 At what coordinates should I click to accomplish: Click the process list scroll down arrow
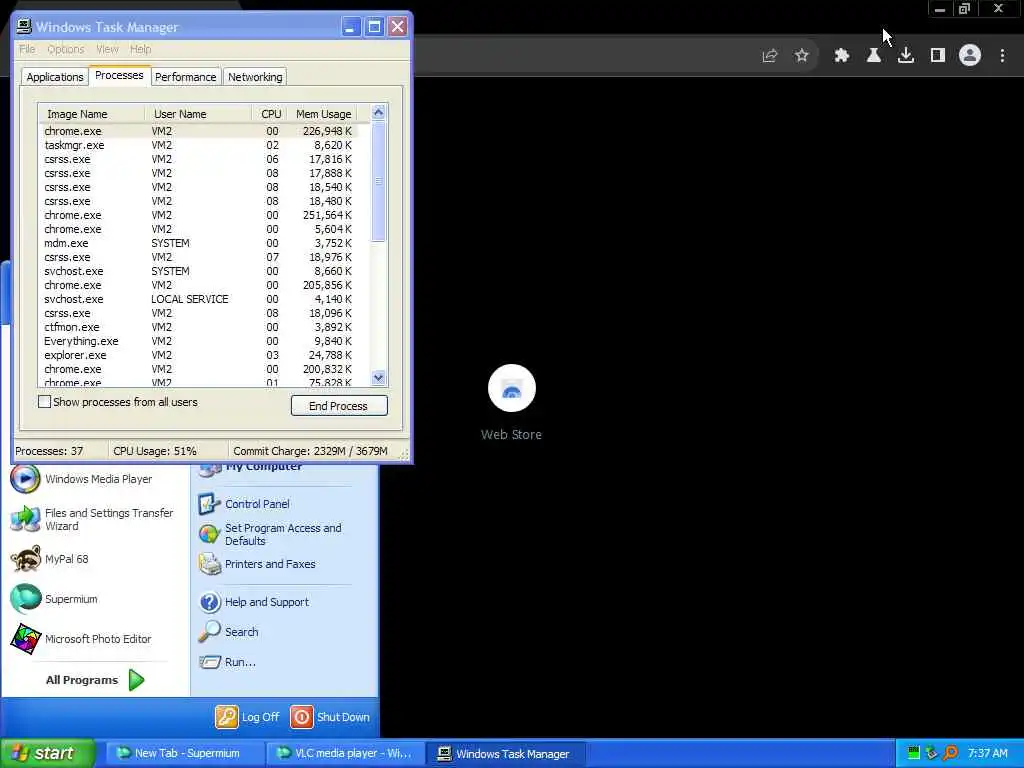click(x=379, y=377)
